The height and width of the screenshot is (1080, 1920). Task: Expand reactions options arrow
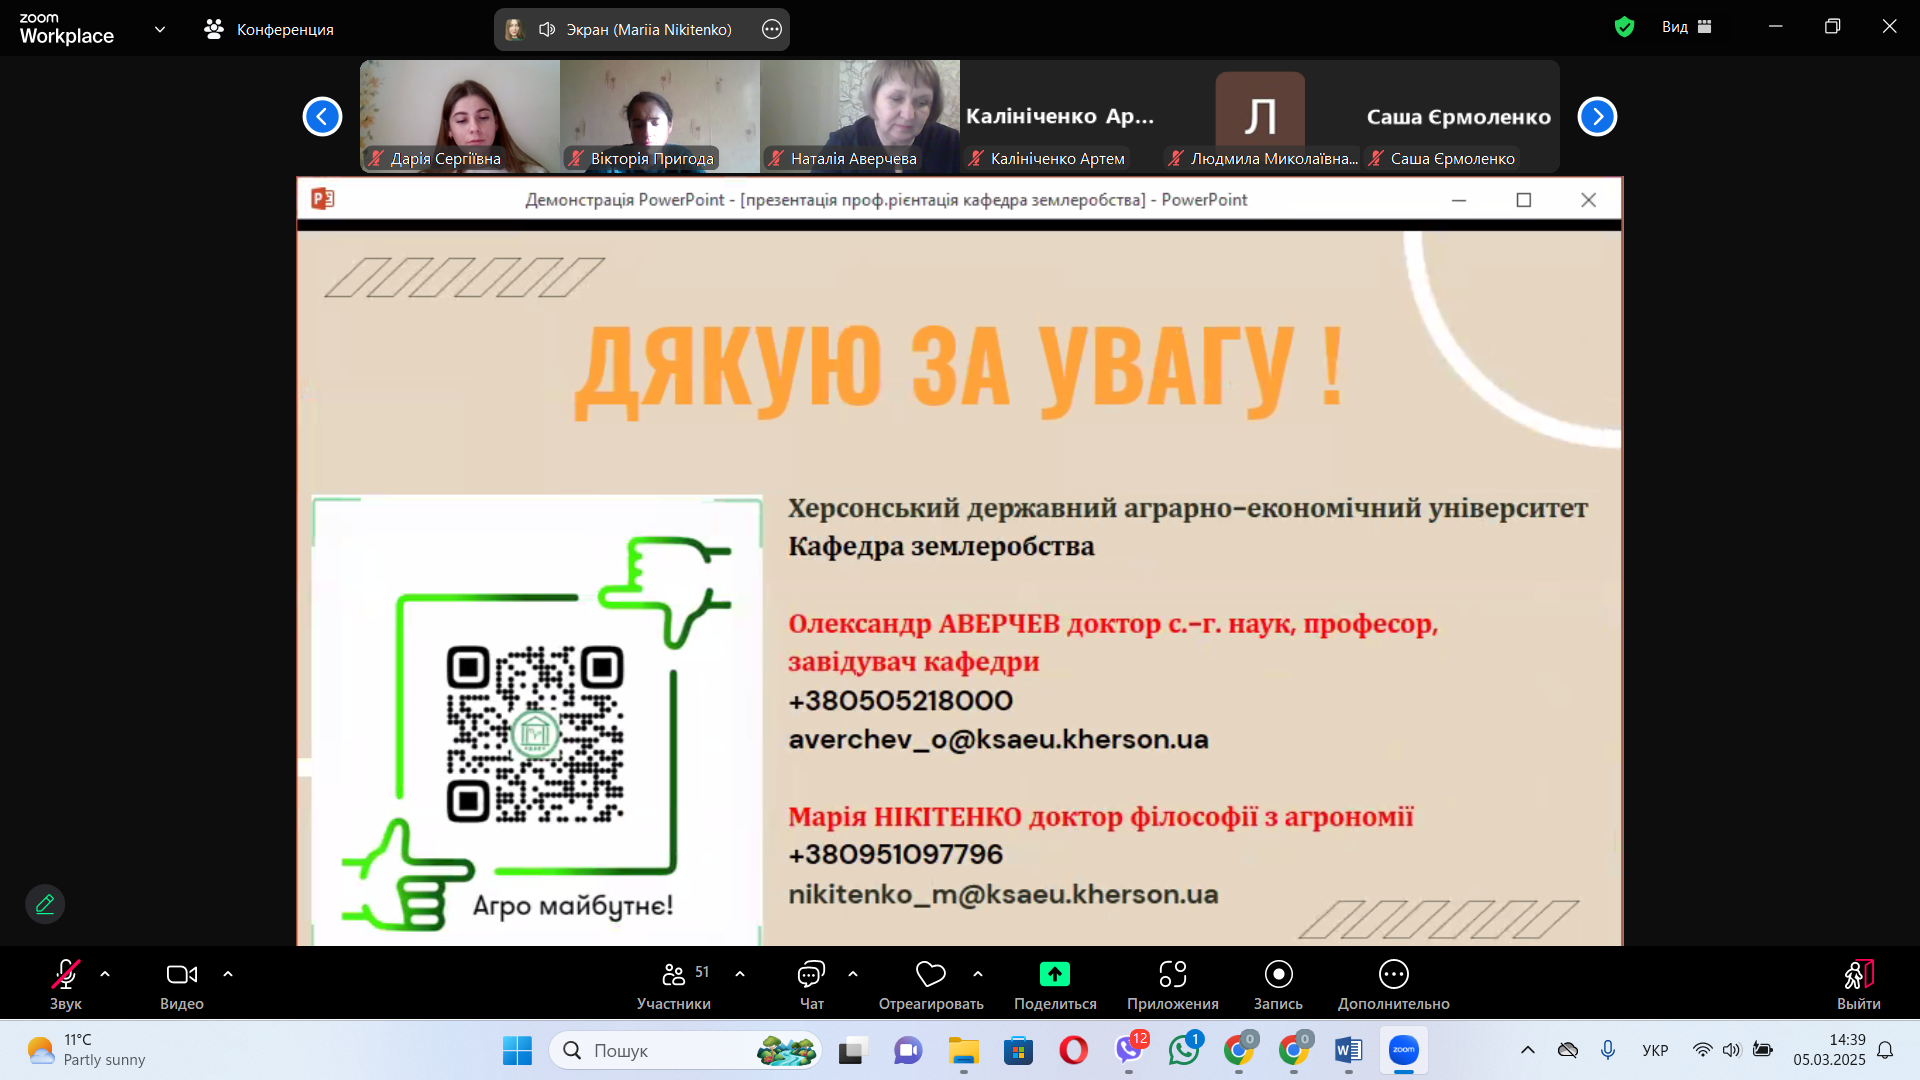[978, 974]
